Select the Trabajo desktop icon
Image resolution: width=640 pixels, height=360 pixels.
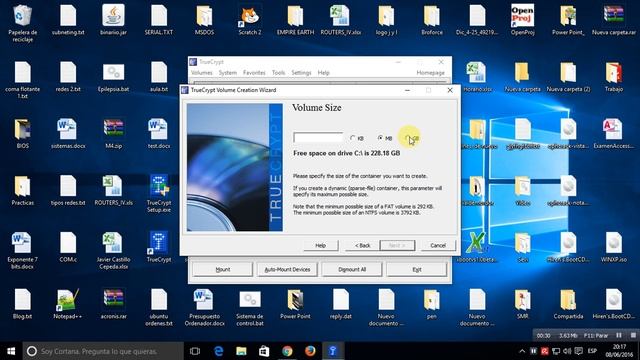614,77
